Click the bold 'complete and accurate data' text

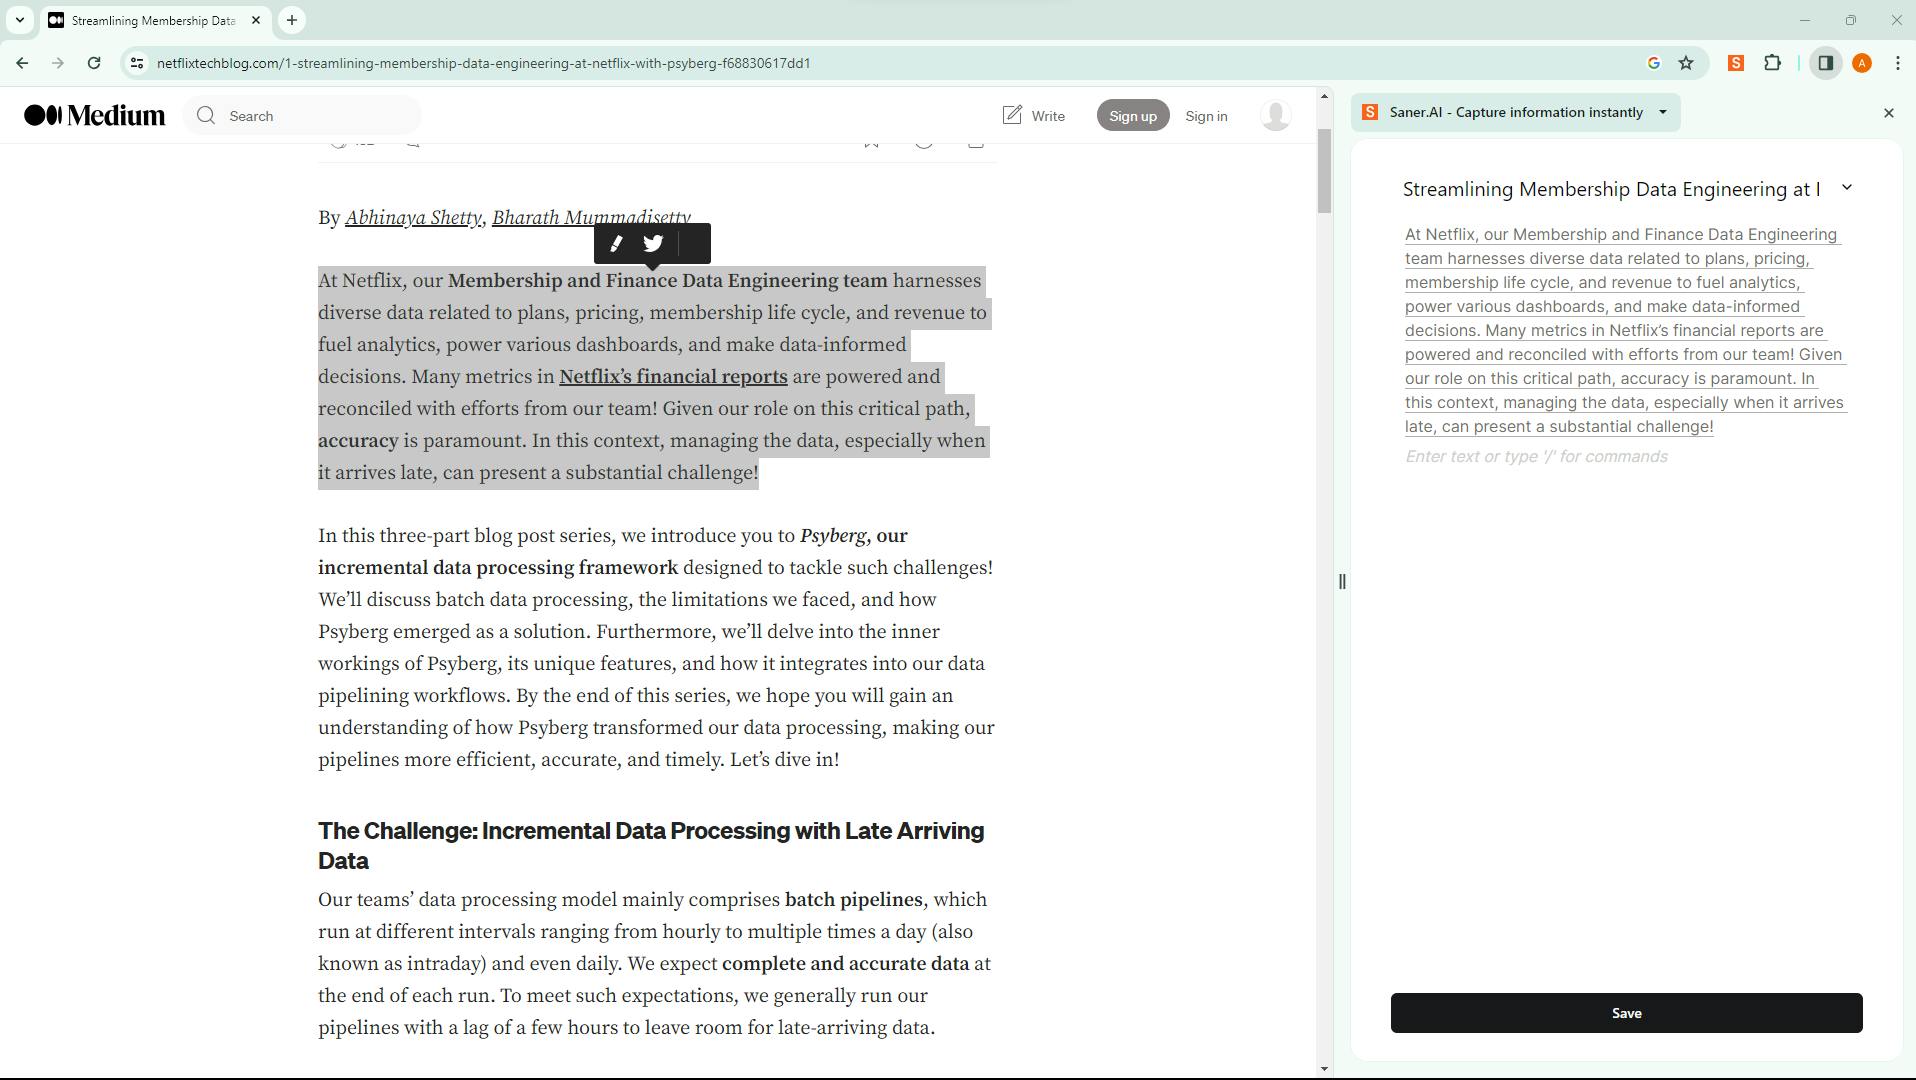845,964
